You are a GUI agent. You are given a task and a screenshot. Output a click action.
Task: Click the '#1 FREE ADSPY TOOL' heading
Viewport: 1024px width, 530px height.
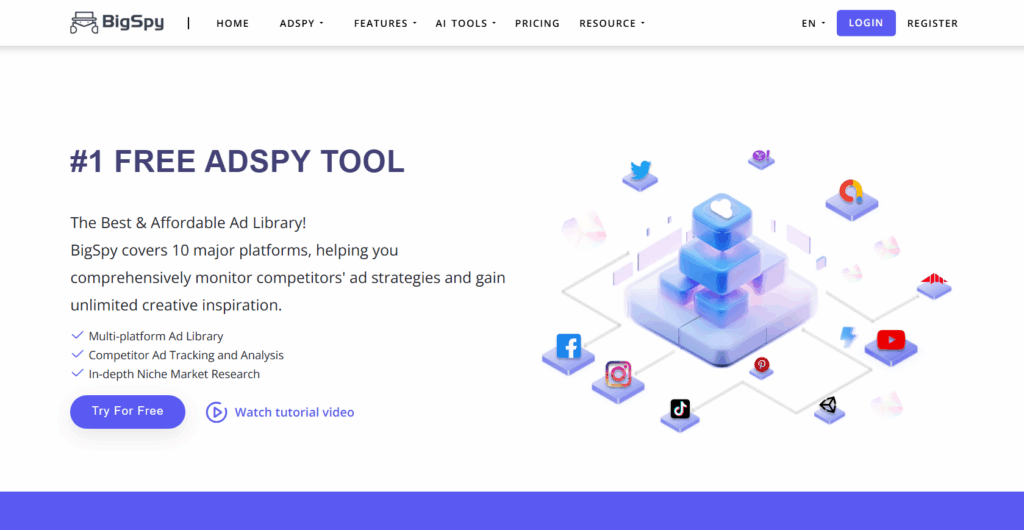[x=237, y=161]
